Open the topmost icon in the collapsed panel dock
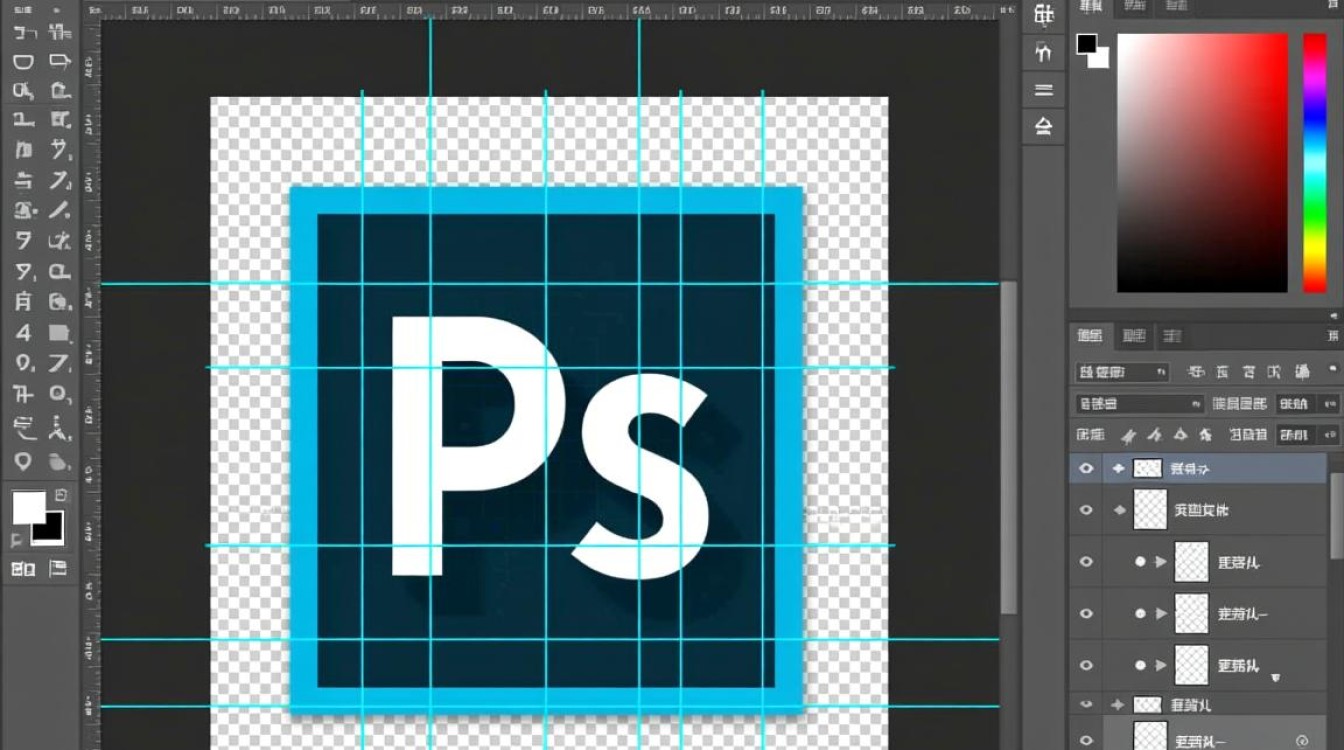 (x=1043, y=15)
